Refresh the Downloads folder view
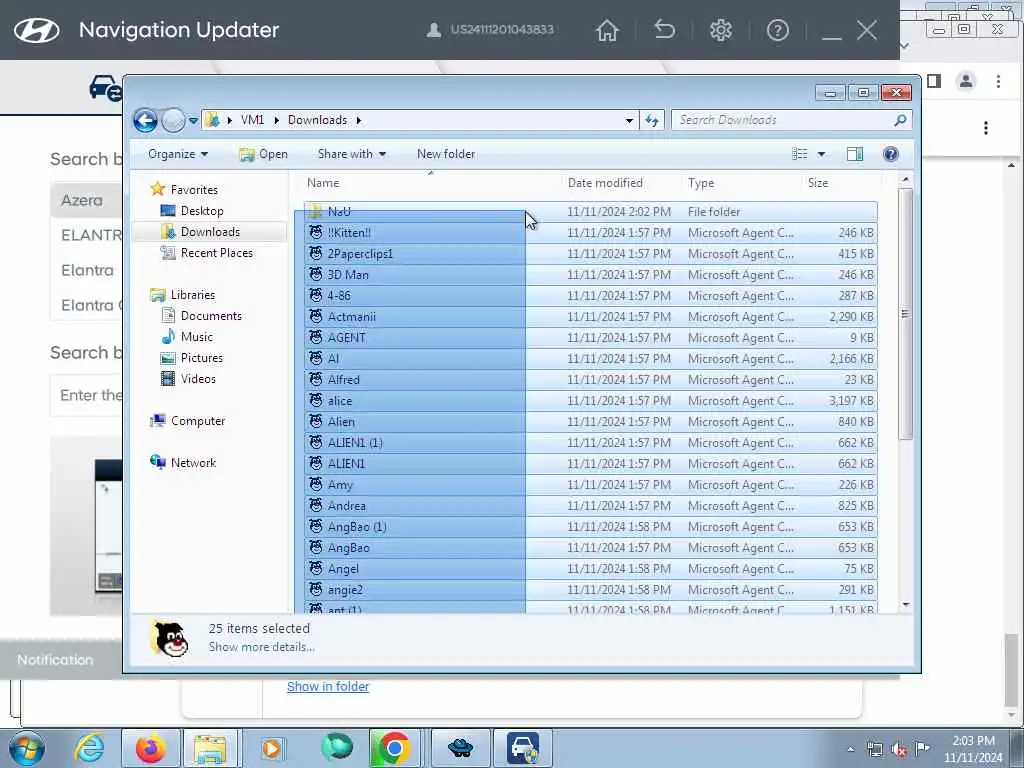Screen dimensions: 1024x768 pyautogui.click(x=652, y=120)
